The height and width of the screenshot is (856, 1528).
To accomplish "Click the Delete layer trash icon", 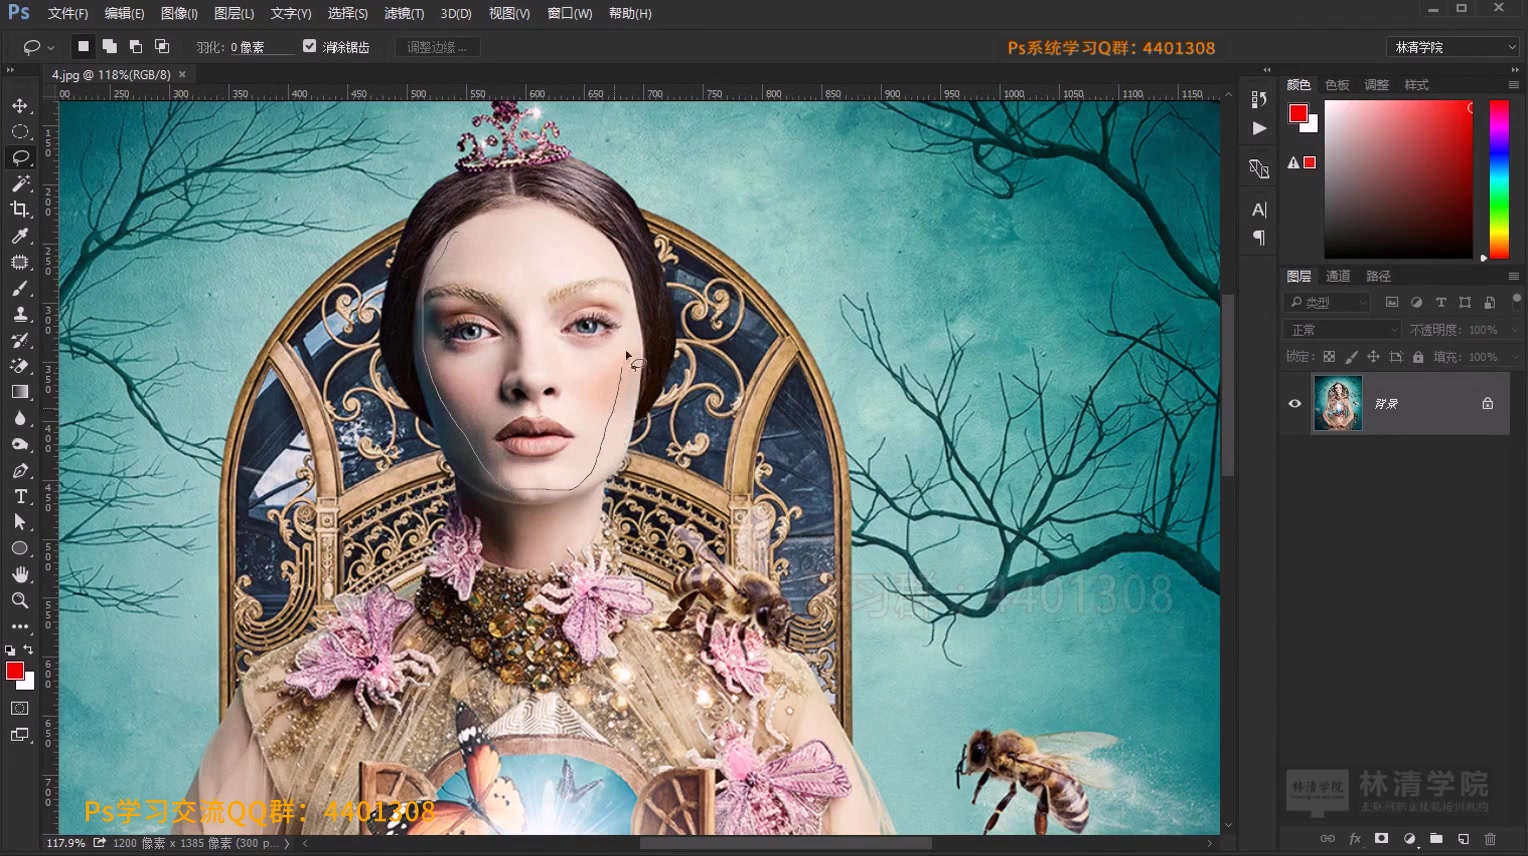I will tap(1490, 839).
